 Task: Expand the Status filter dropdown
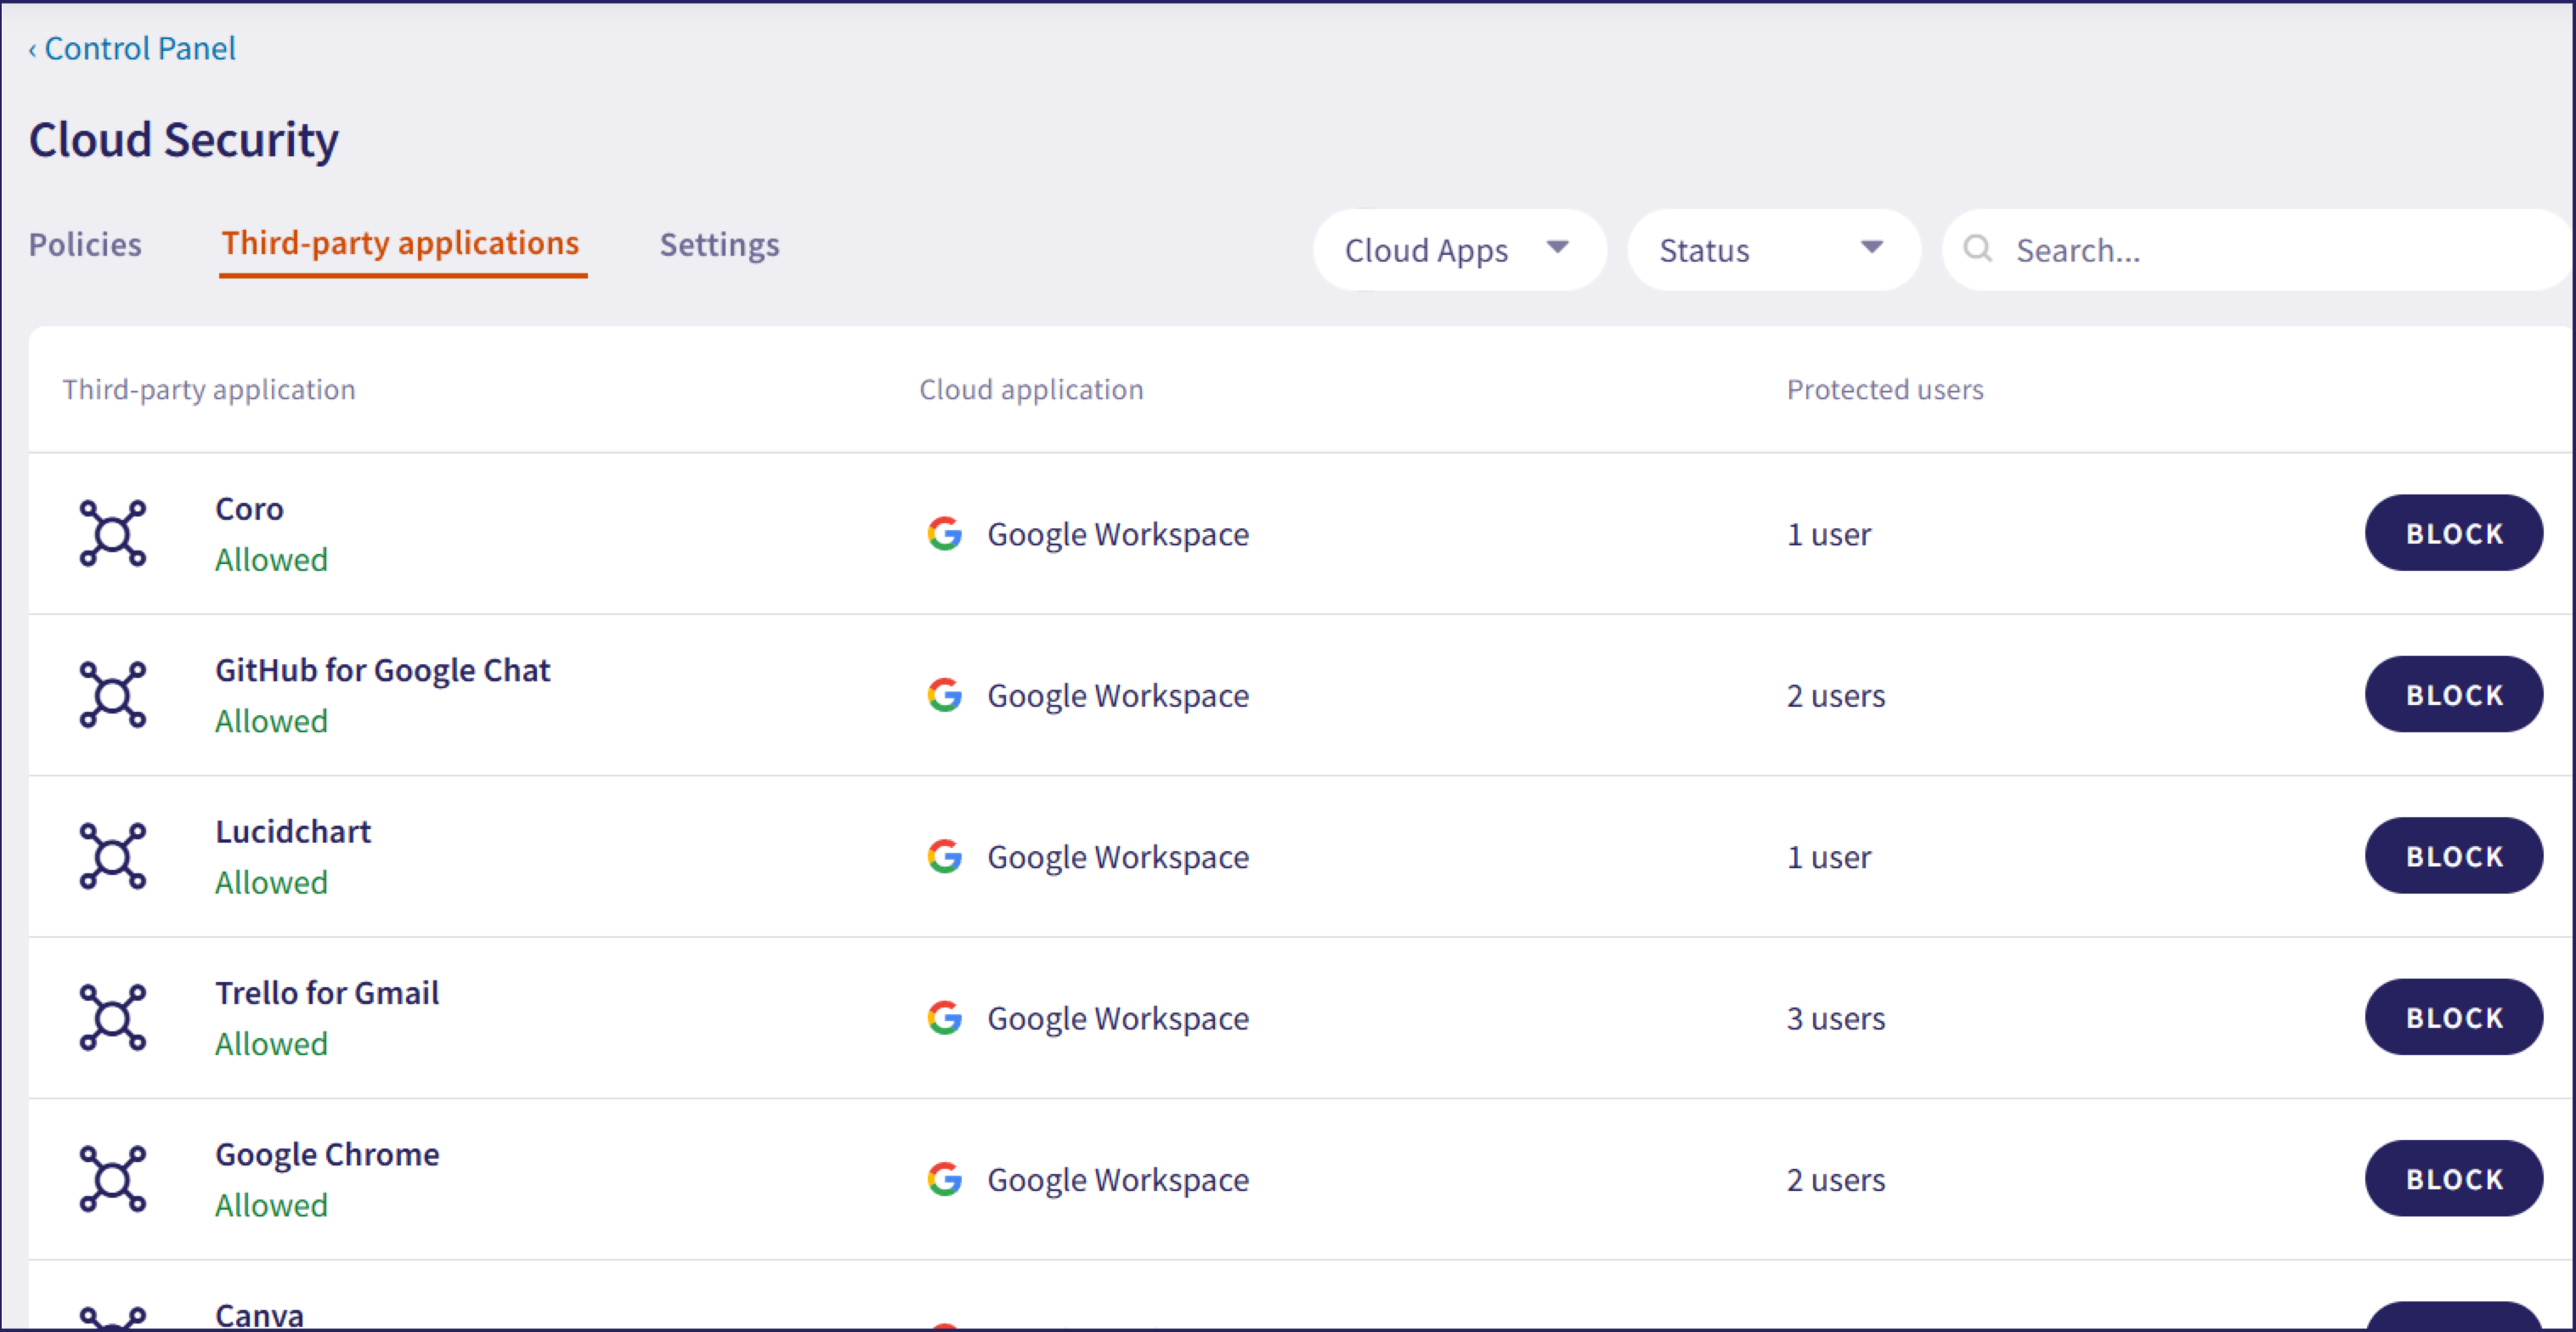click(1772, 250)
